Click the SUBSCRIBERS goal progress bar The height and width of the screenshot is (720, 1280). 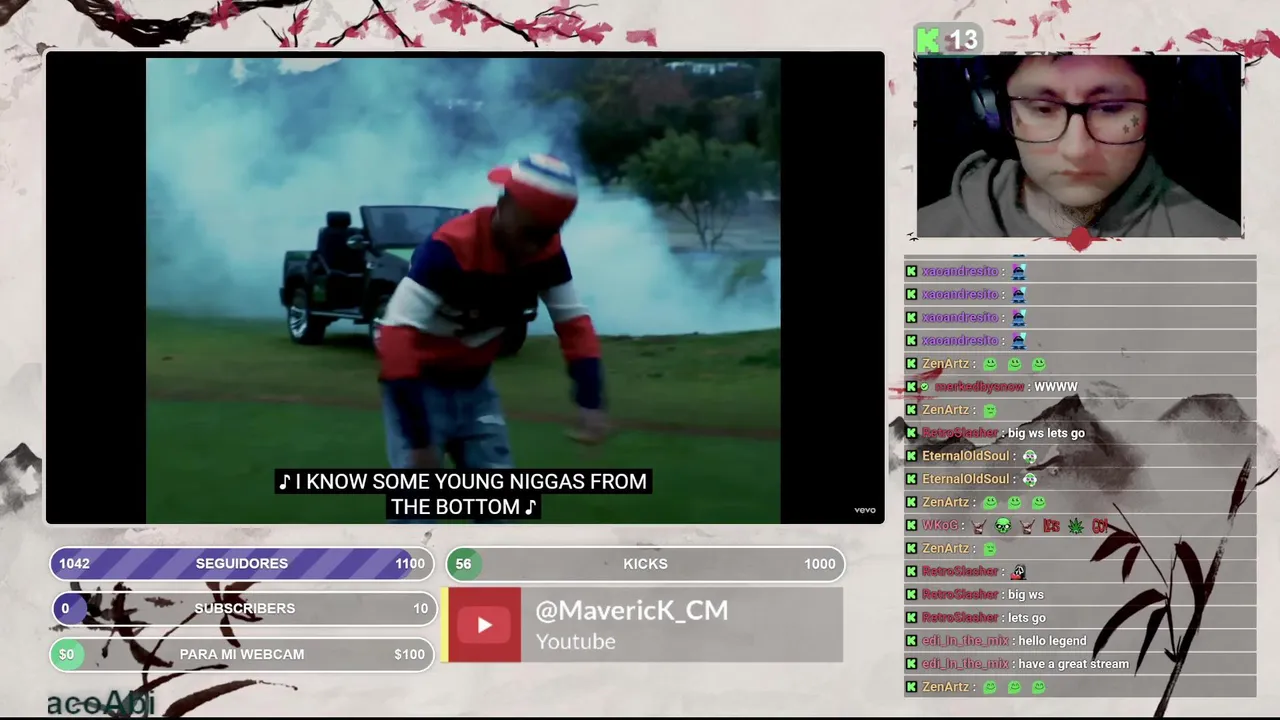244,608
